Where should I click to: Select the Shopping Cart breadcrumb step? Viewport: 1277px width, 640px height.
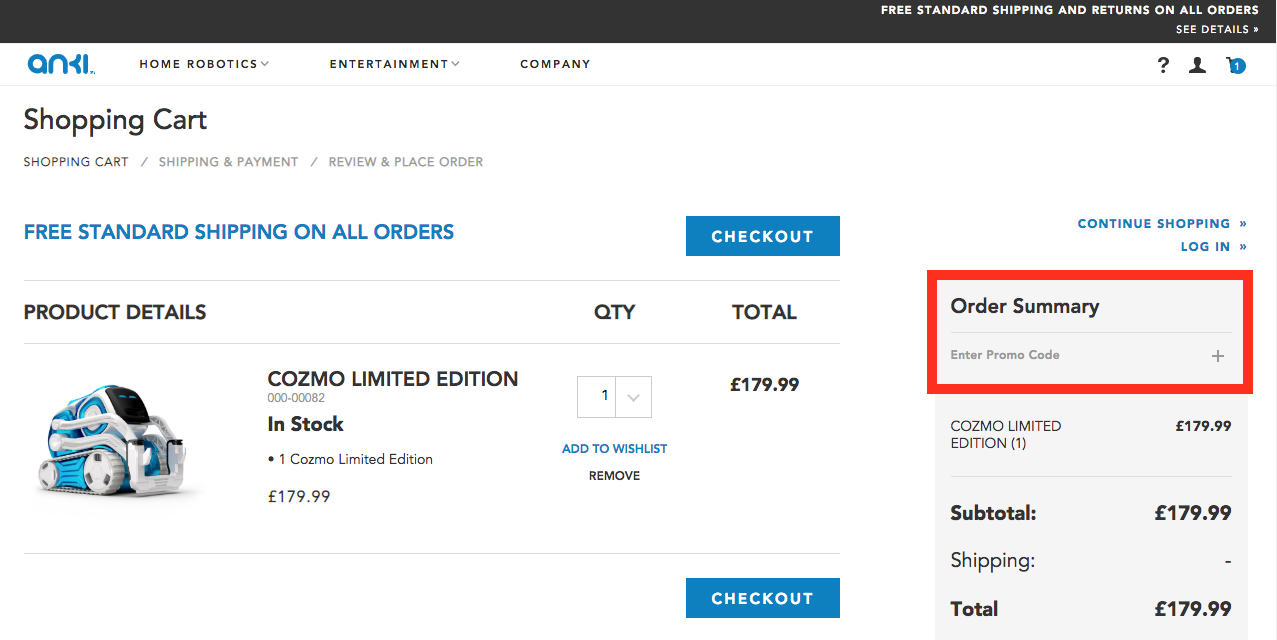(x=76, y=162)
